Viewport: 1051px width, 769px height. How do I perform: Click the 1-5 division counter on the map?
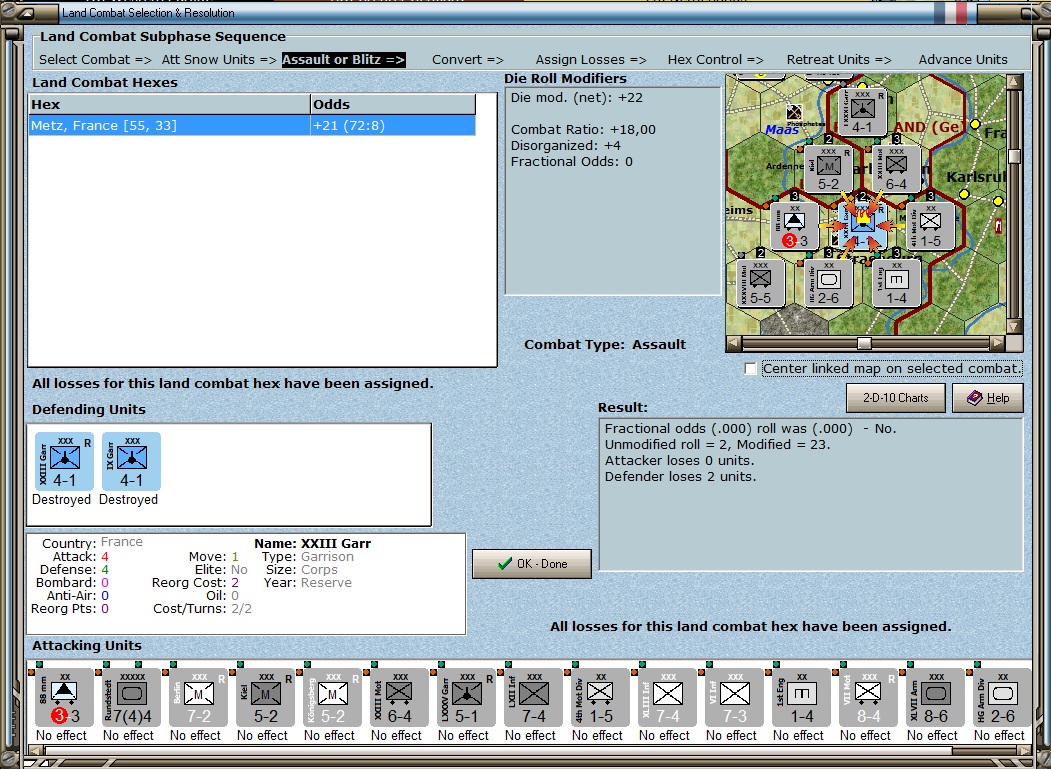930,226
